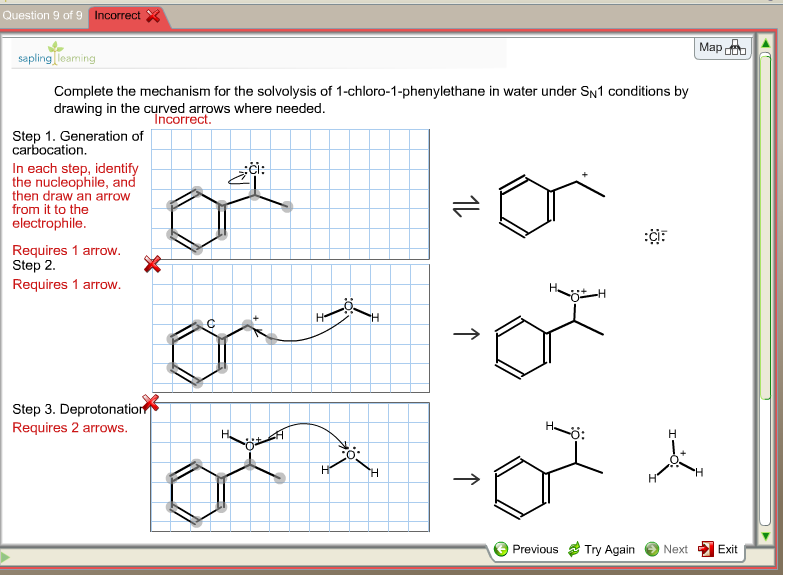This screenshot has width=793, height=578.
Task: Click the Step 2 'Requires 1 arrow.' text
Action: click(x=67, y=285)
